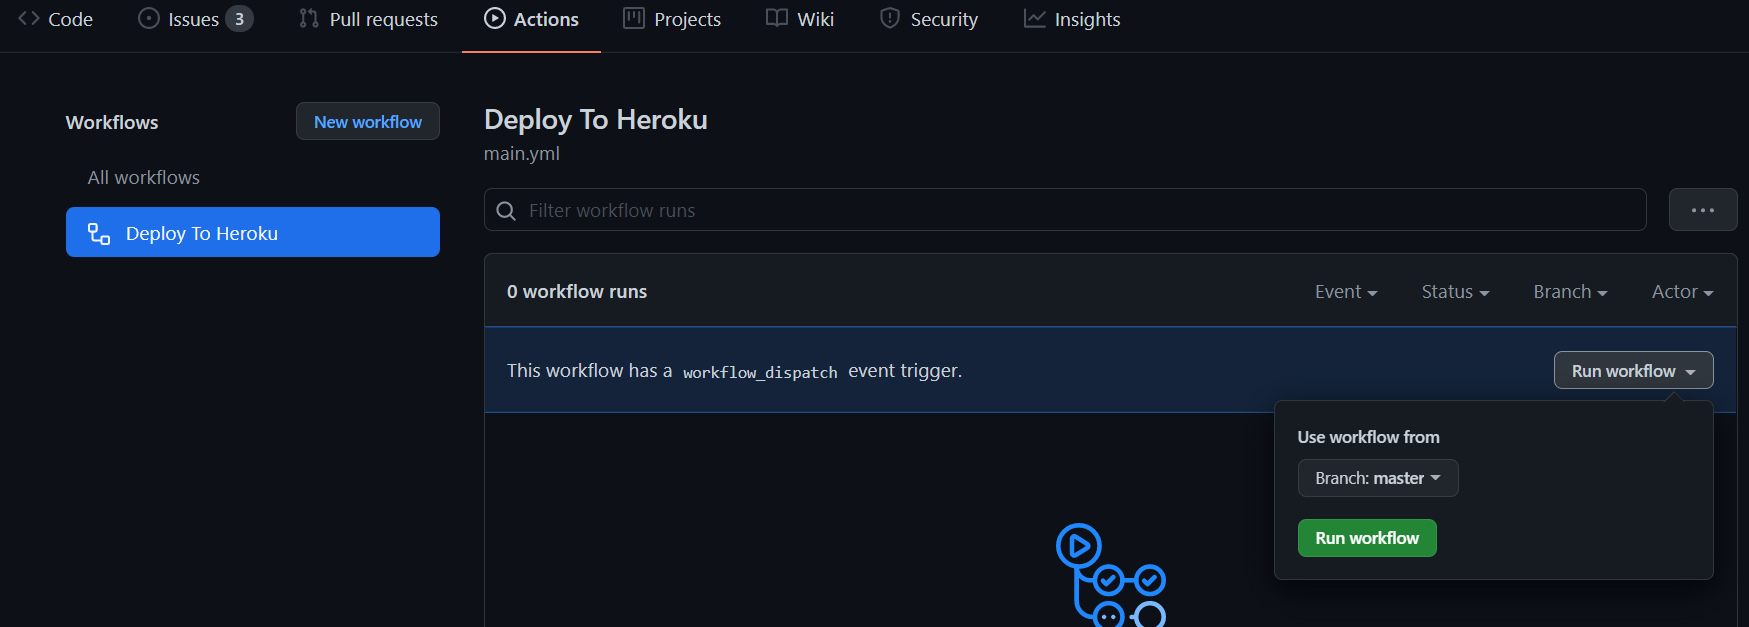Toggle the Run workflow dropdown button
This screenshot has height=627, width=1749.
[x=1633, y=370]
